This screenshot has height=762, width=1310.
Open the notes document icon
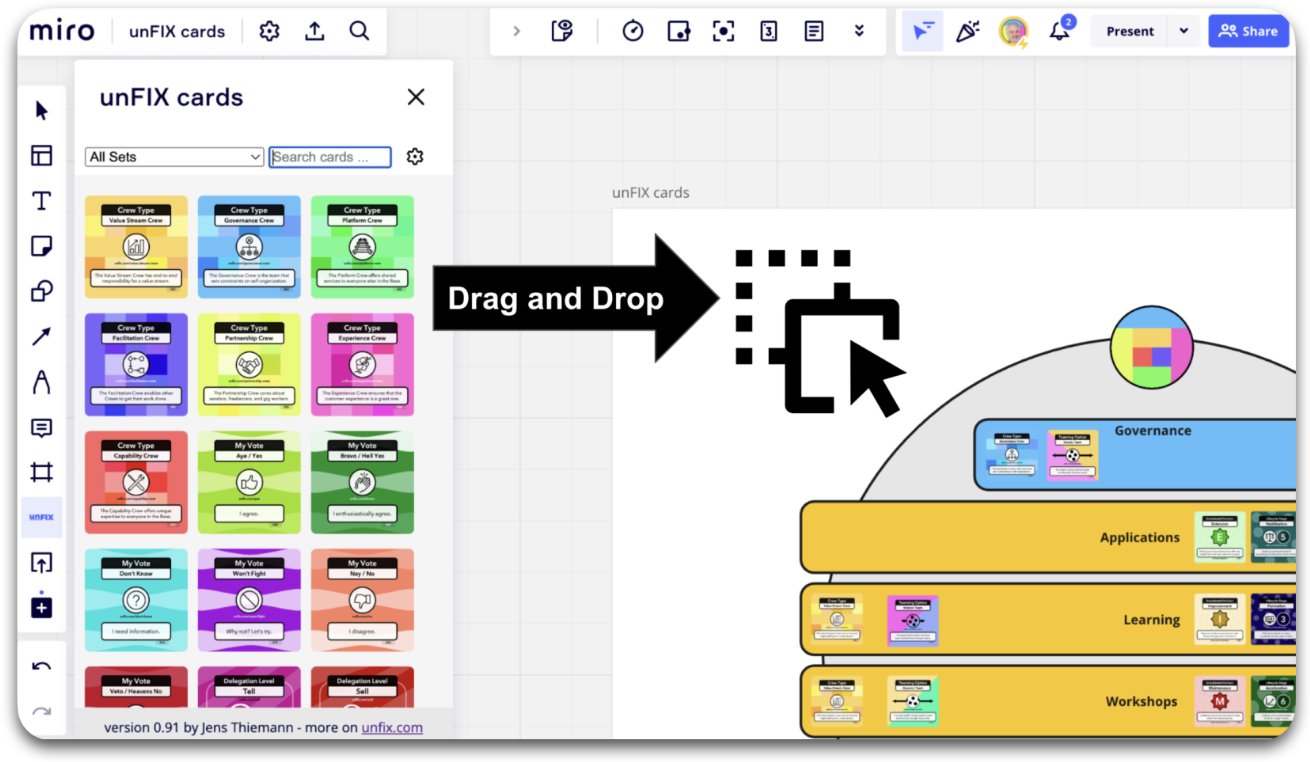[814, 31]
